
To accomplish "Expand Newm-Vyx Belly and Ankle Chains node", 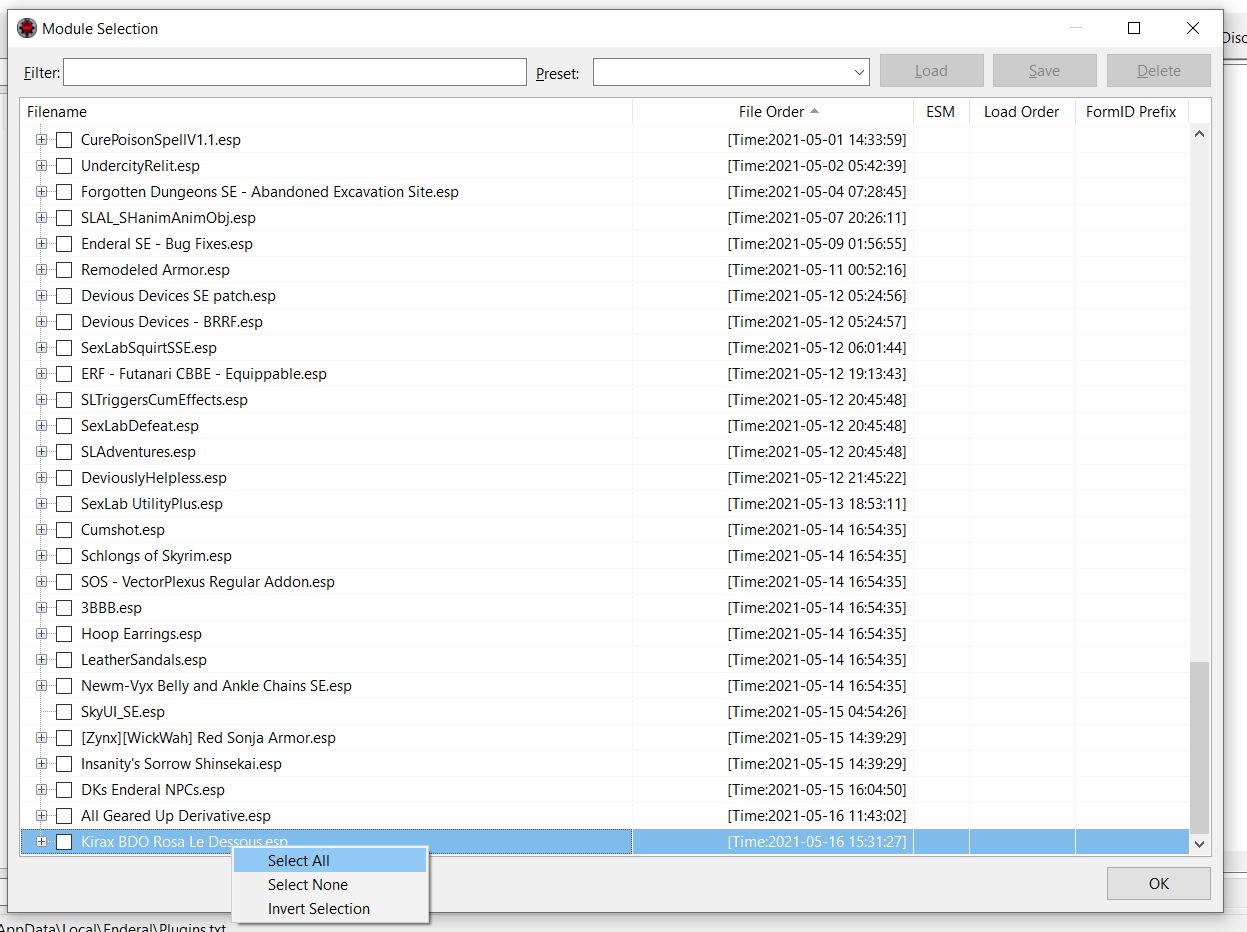I will [41, 686].
